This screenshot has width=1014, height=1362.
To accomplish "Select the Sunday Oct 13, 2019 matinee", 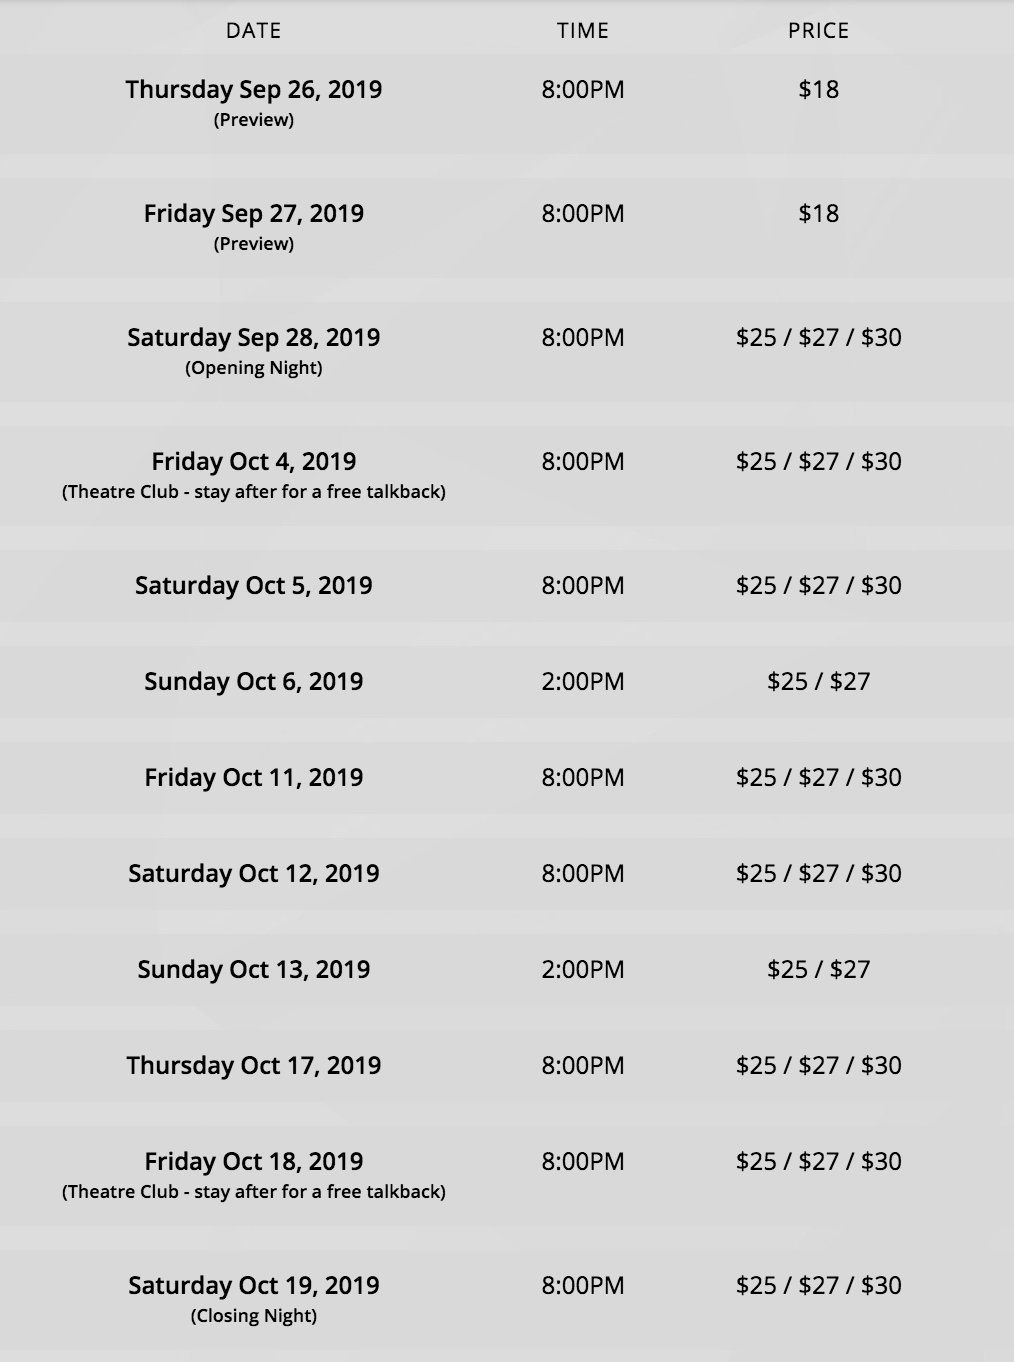I will click(254, 969).
